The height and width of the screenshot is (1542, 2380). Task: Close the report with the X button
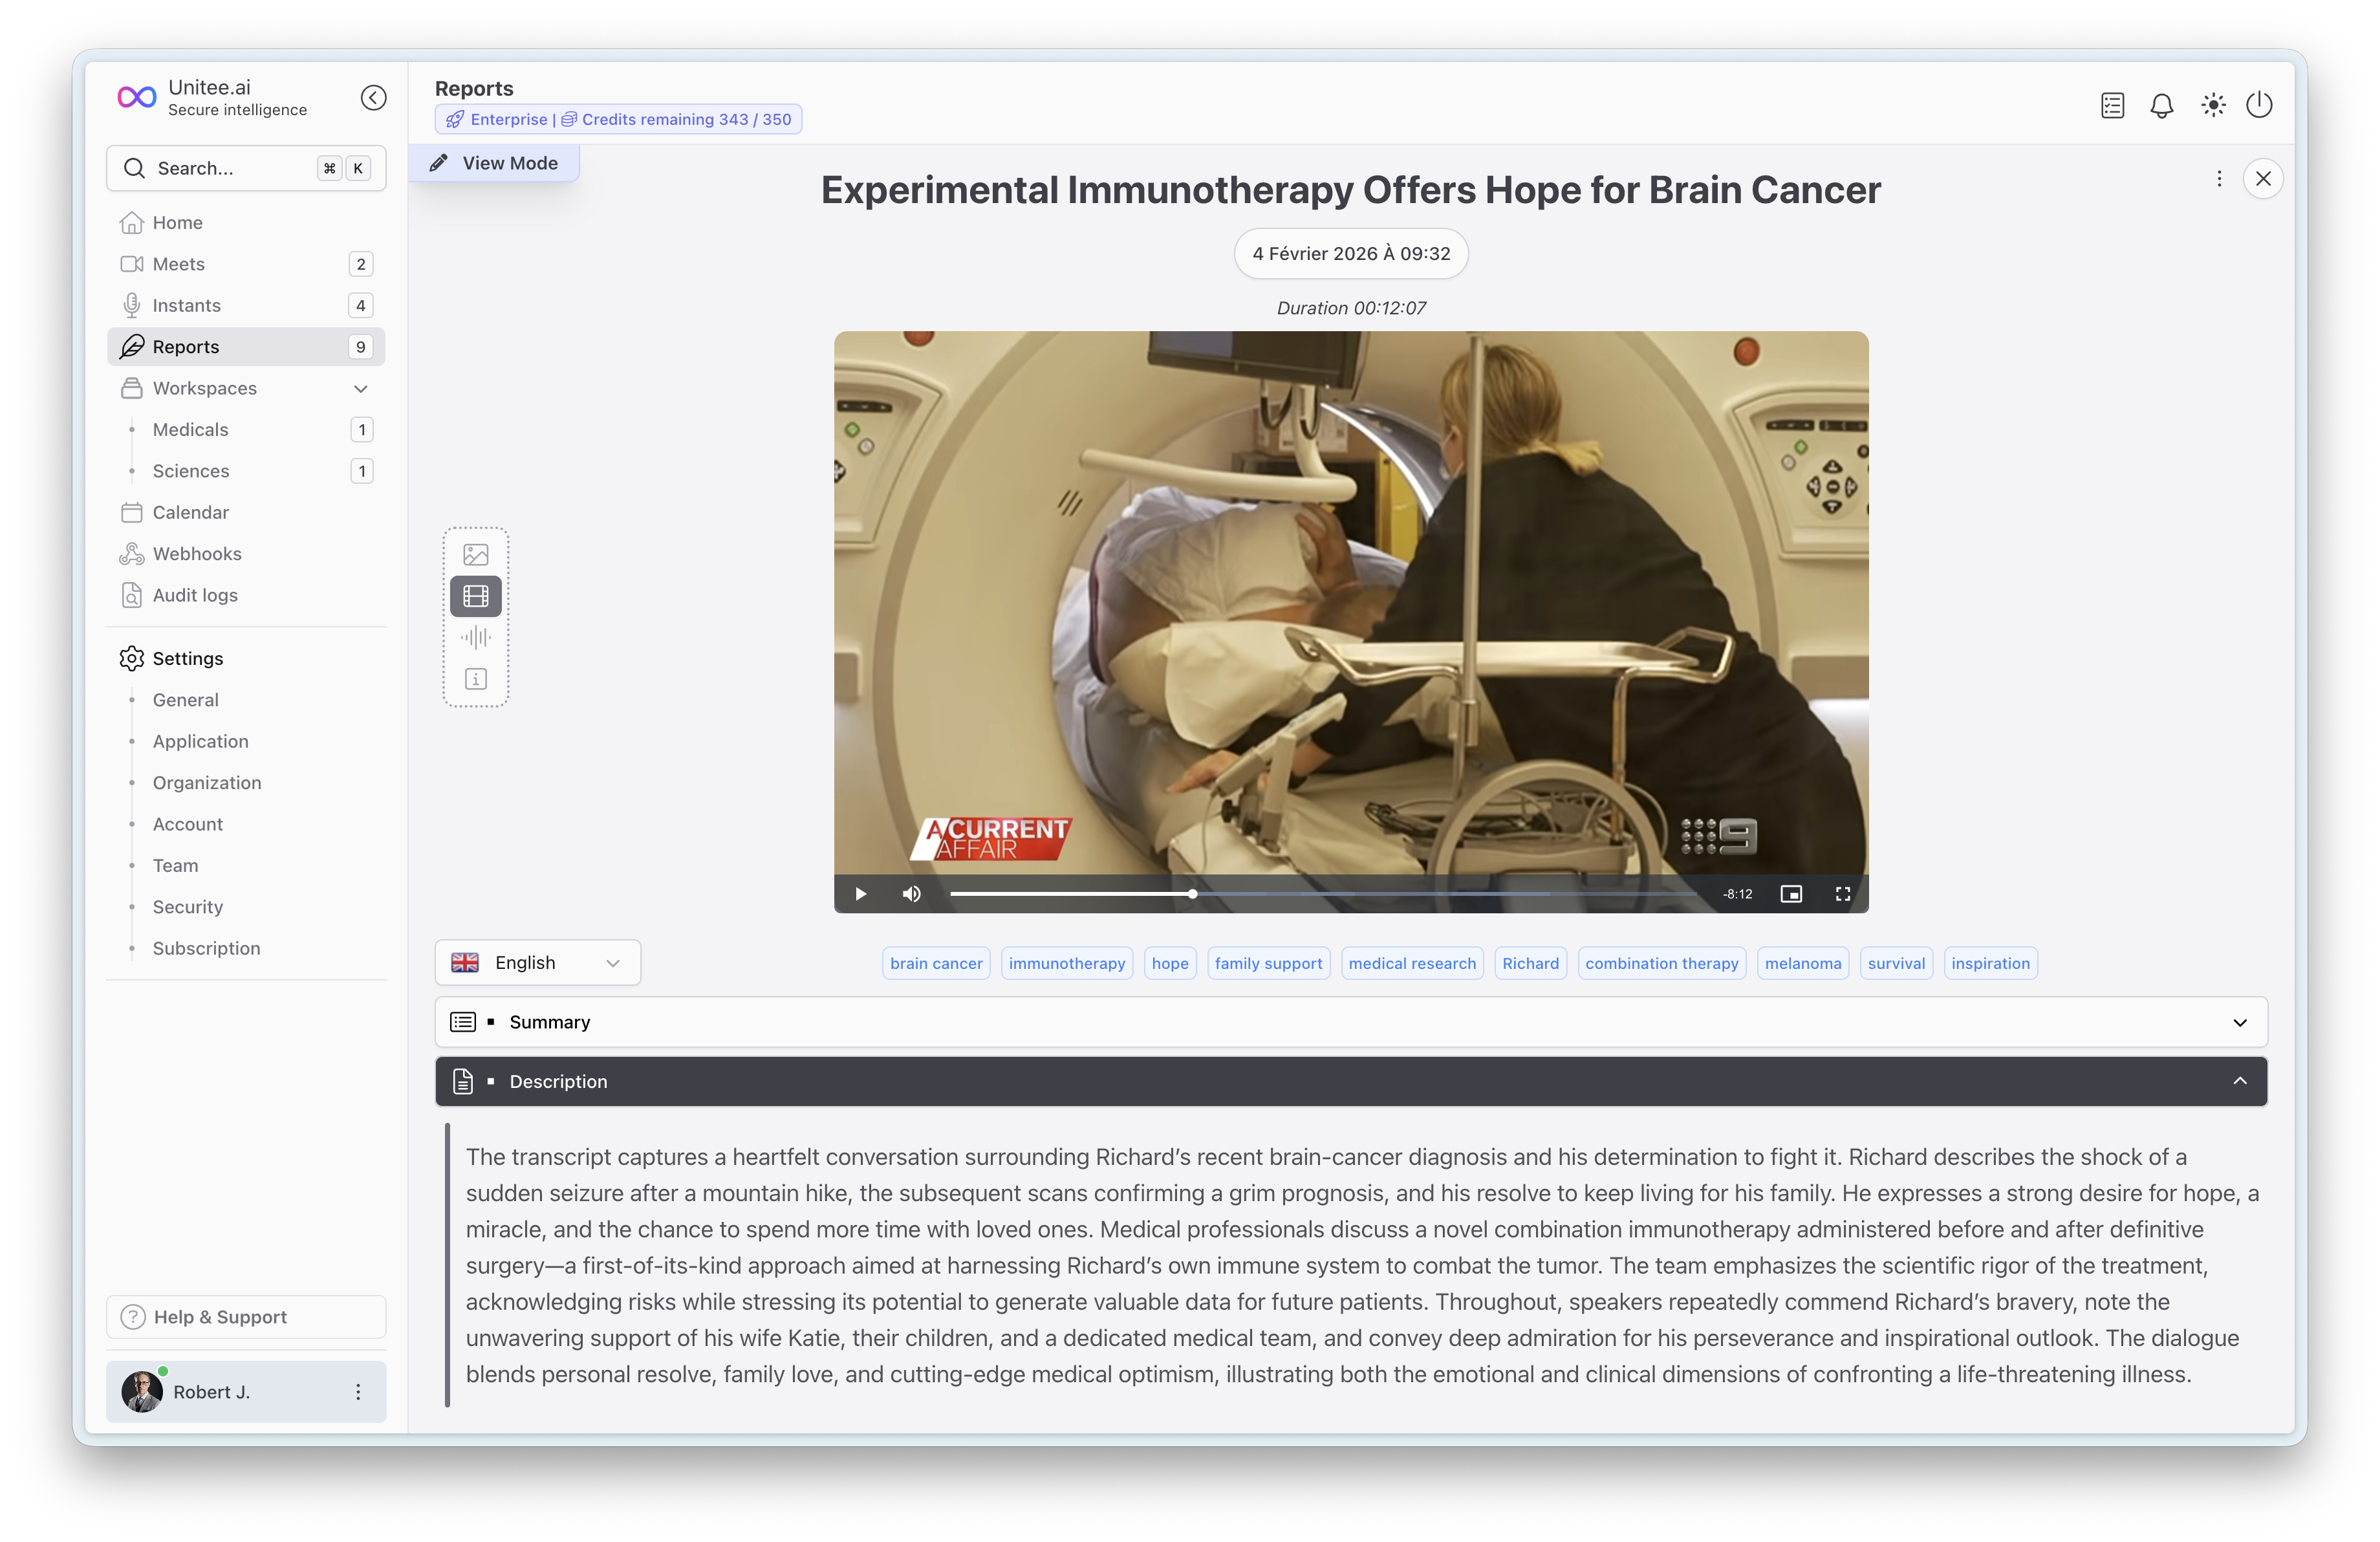coord(2263,179)
